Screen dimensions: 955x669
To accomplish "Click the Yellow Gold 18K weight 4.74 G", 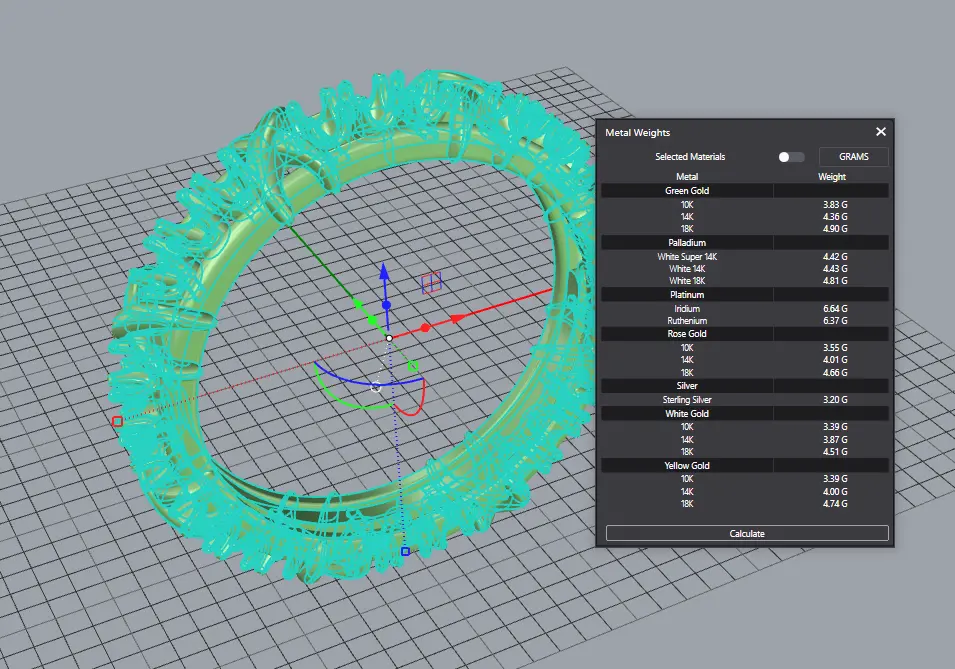I will click(x=835, y=503).
